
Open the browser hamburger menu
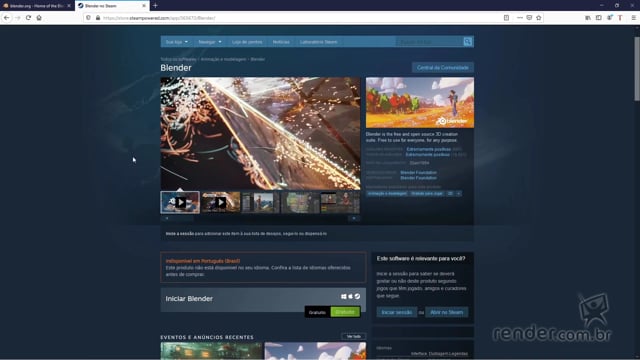coord(633,18)
